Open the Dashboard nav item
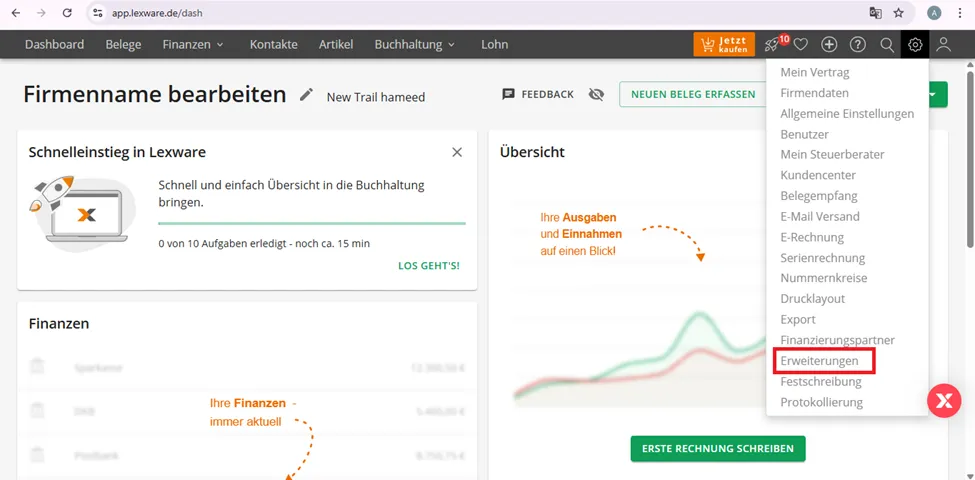The image size is (975, 480). pyautogui.click(x=55, y=45)
